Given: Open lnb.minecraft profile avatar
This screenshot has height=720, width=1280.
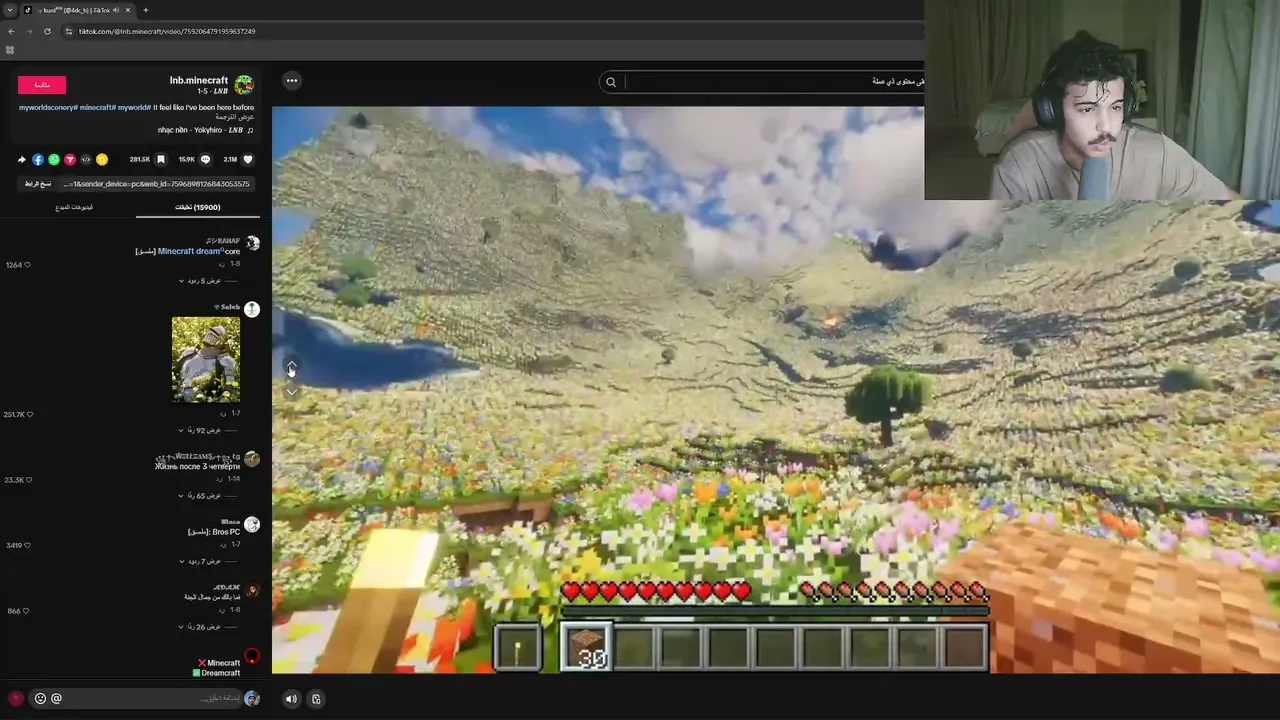Looking at the screenshot, I should click(x=244, y=85).
